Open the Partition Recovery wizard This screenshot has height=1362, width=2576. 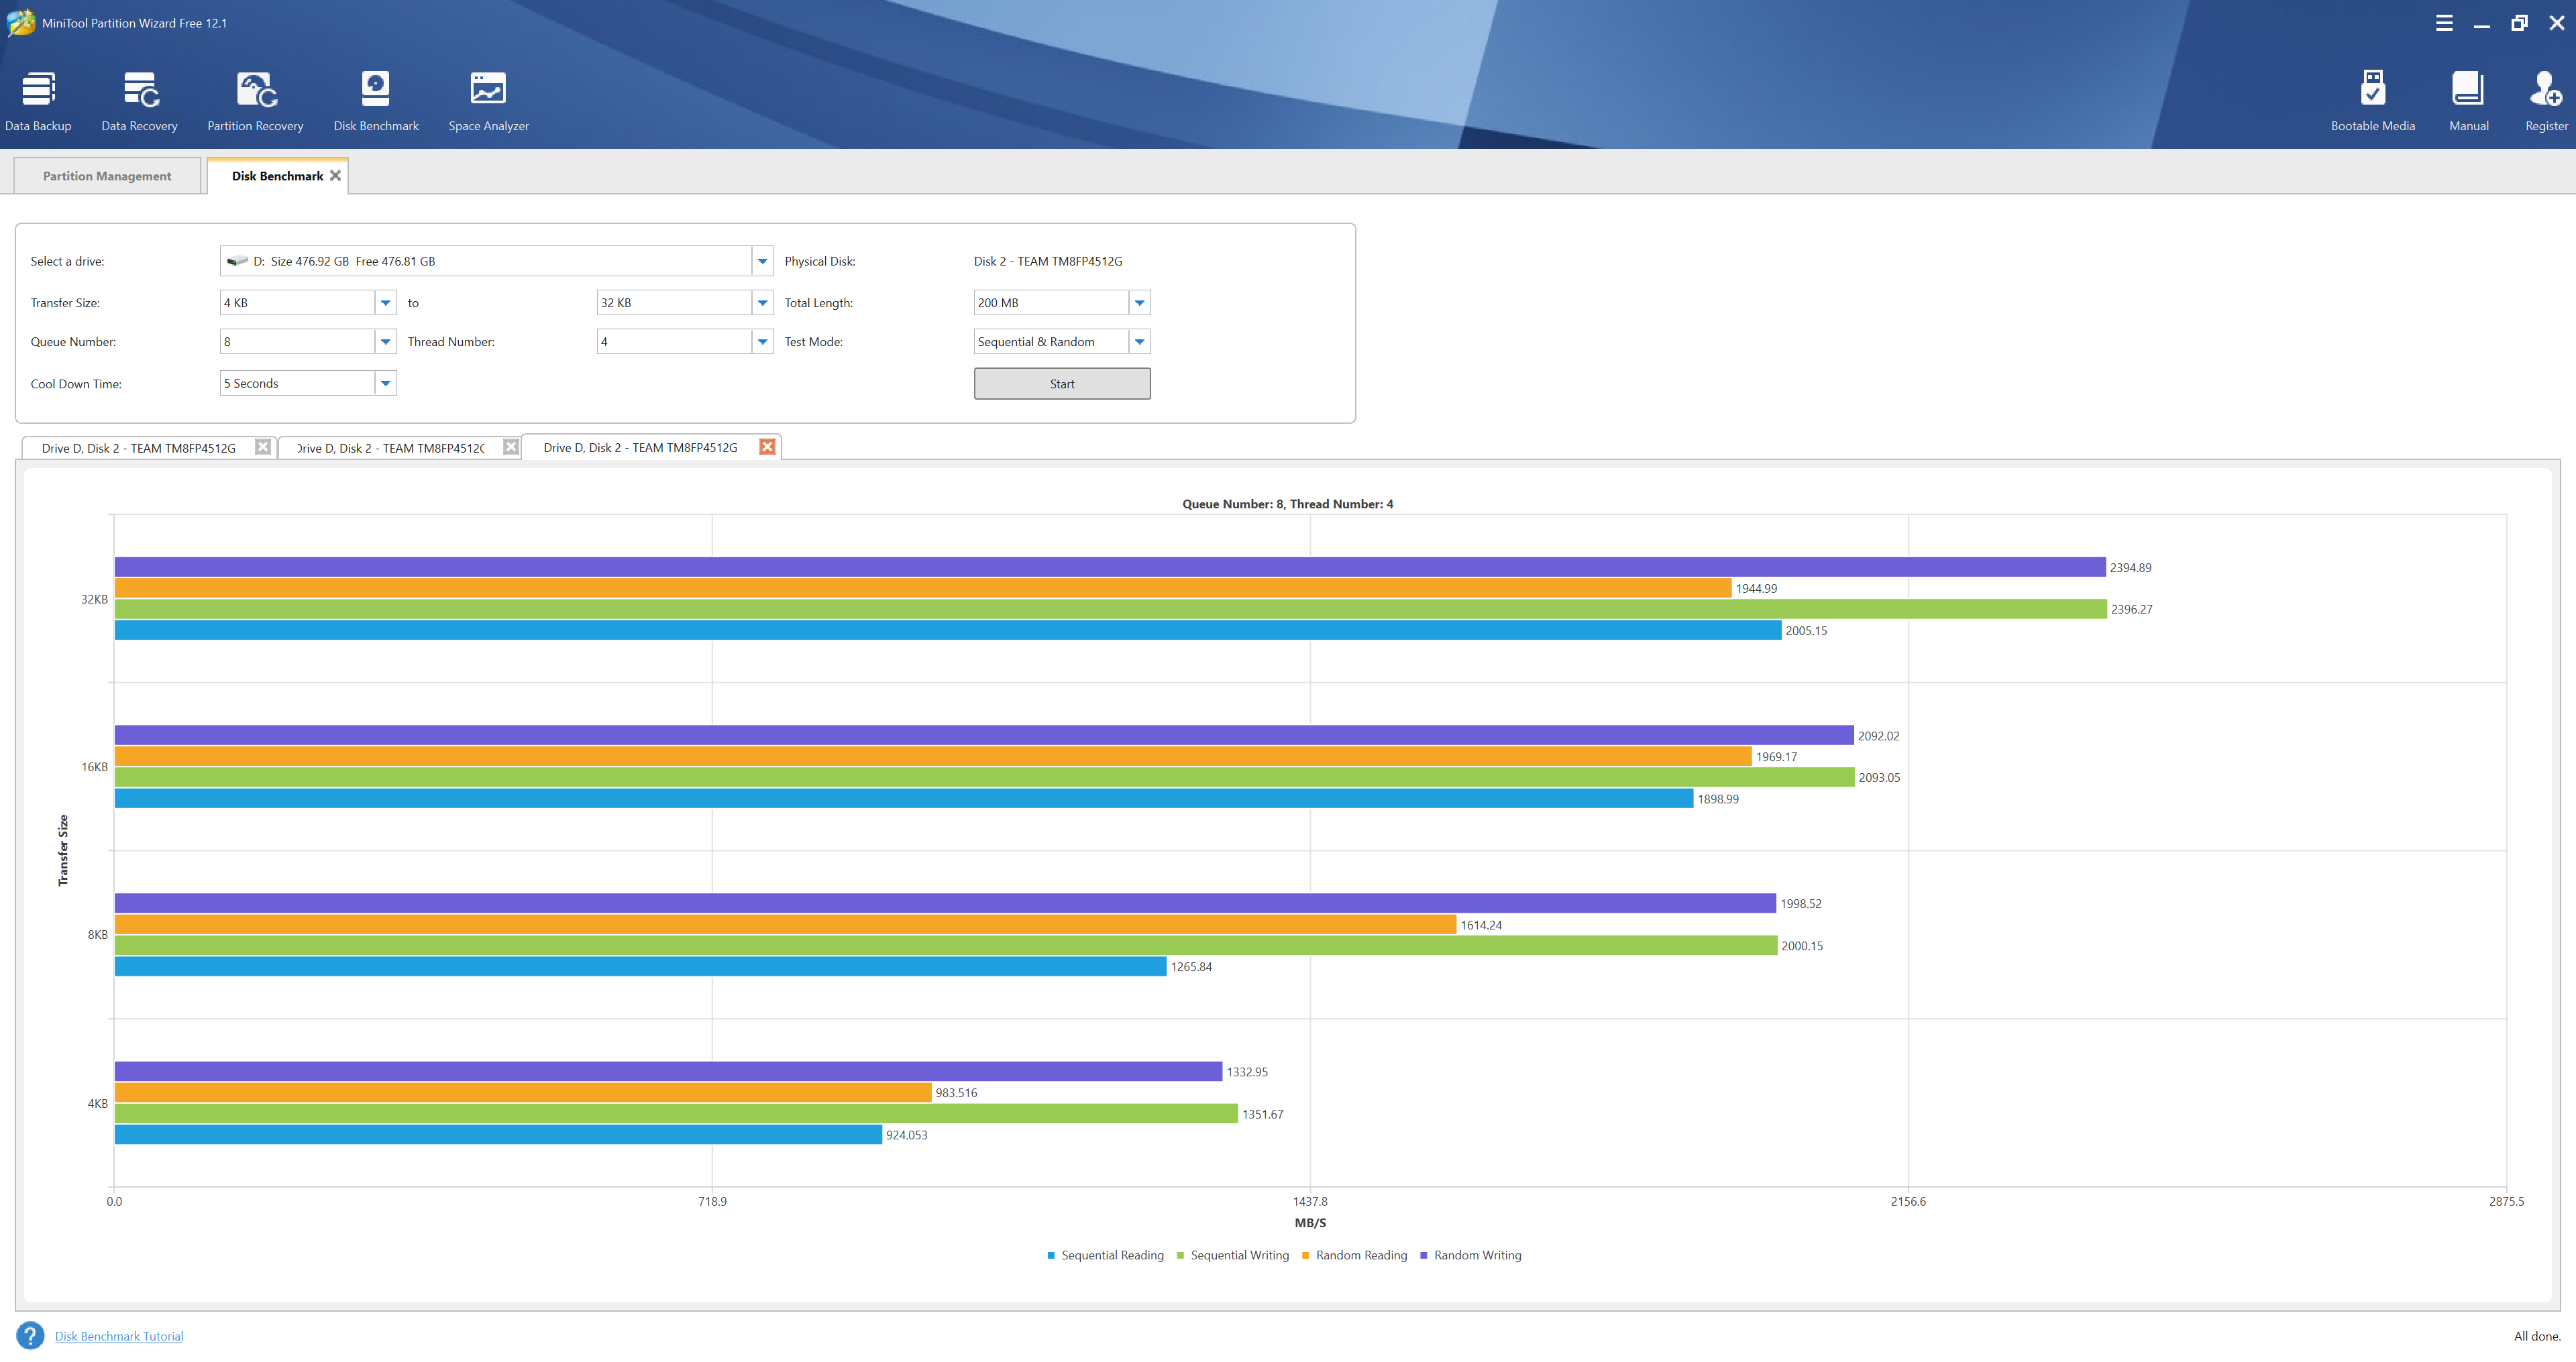(255, 100)
